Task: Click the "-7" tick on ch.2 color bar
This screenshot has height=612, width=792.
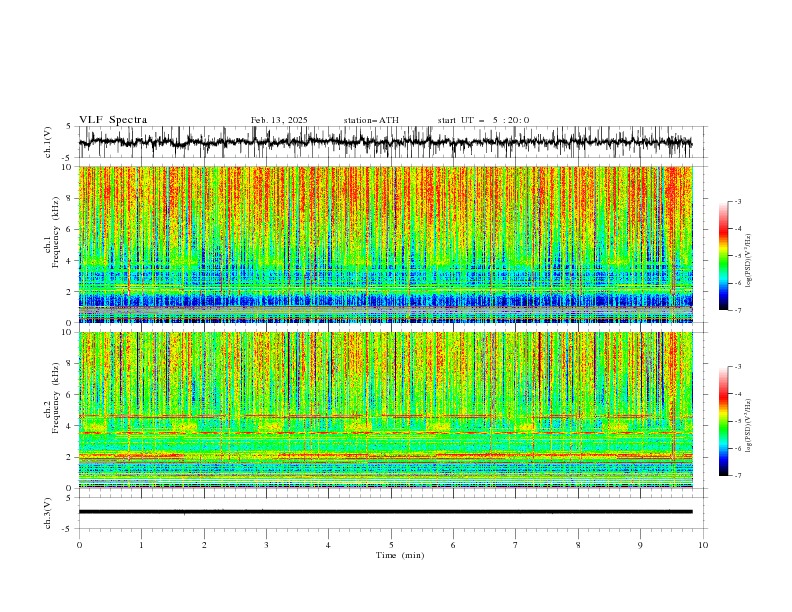Action: pos(737,476)
